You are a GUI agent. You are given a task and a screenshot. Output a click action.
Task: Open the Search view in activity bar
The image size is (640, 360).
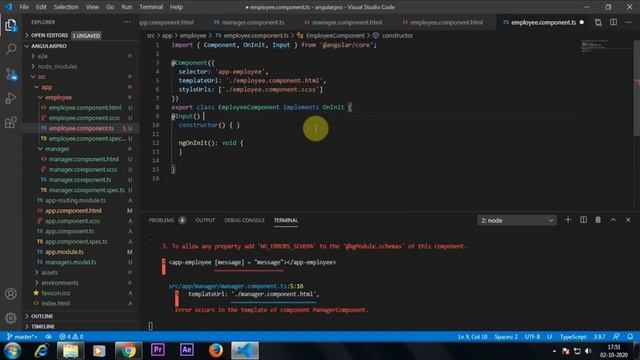(x=11, y=49)
